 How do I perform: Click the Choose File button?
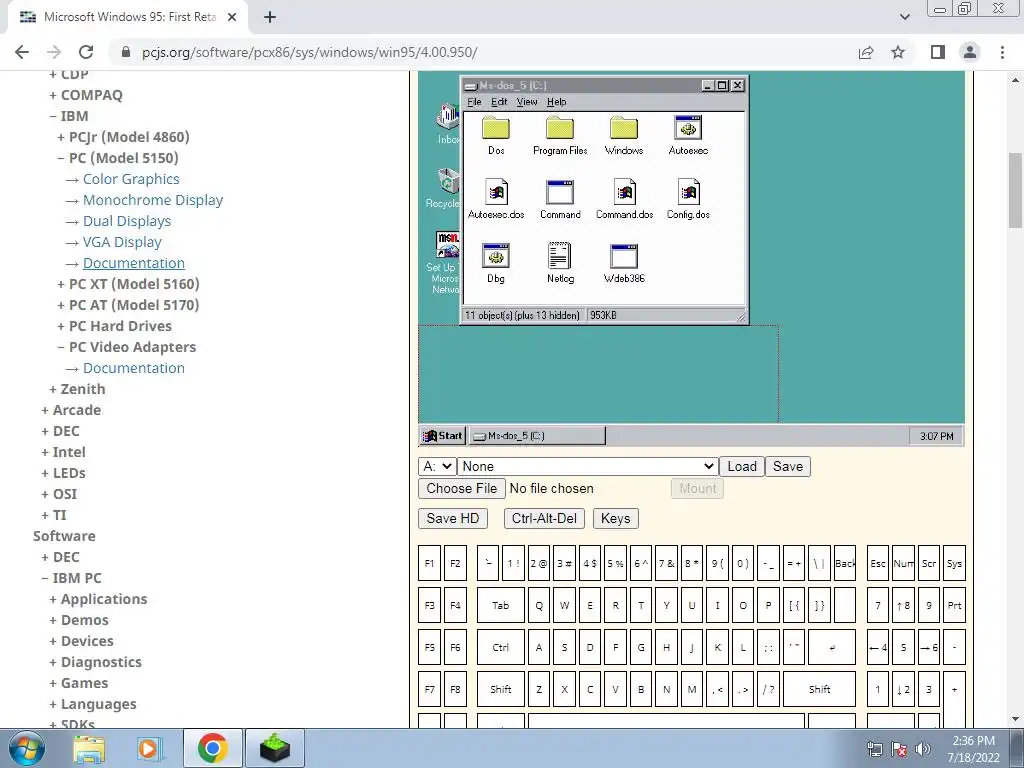point(462,488)
